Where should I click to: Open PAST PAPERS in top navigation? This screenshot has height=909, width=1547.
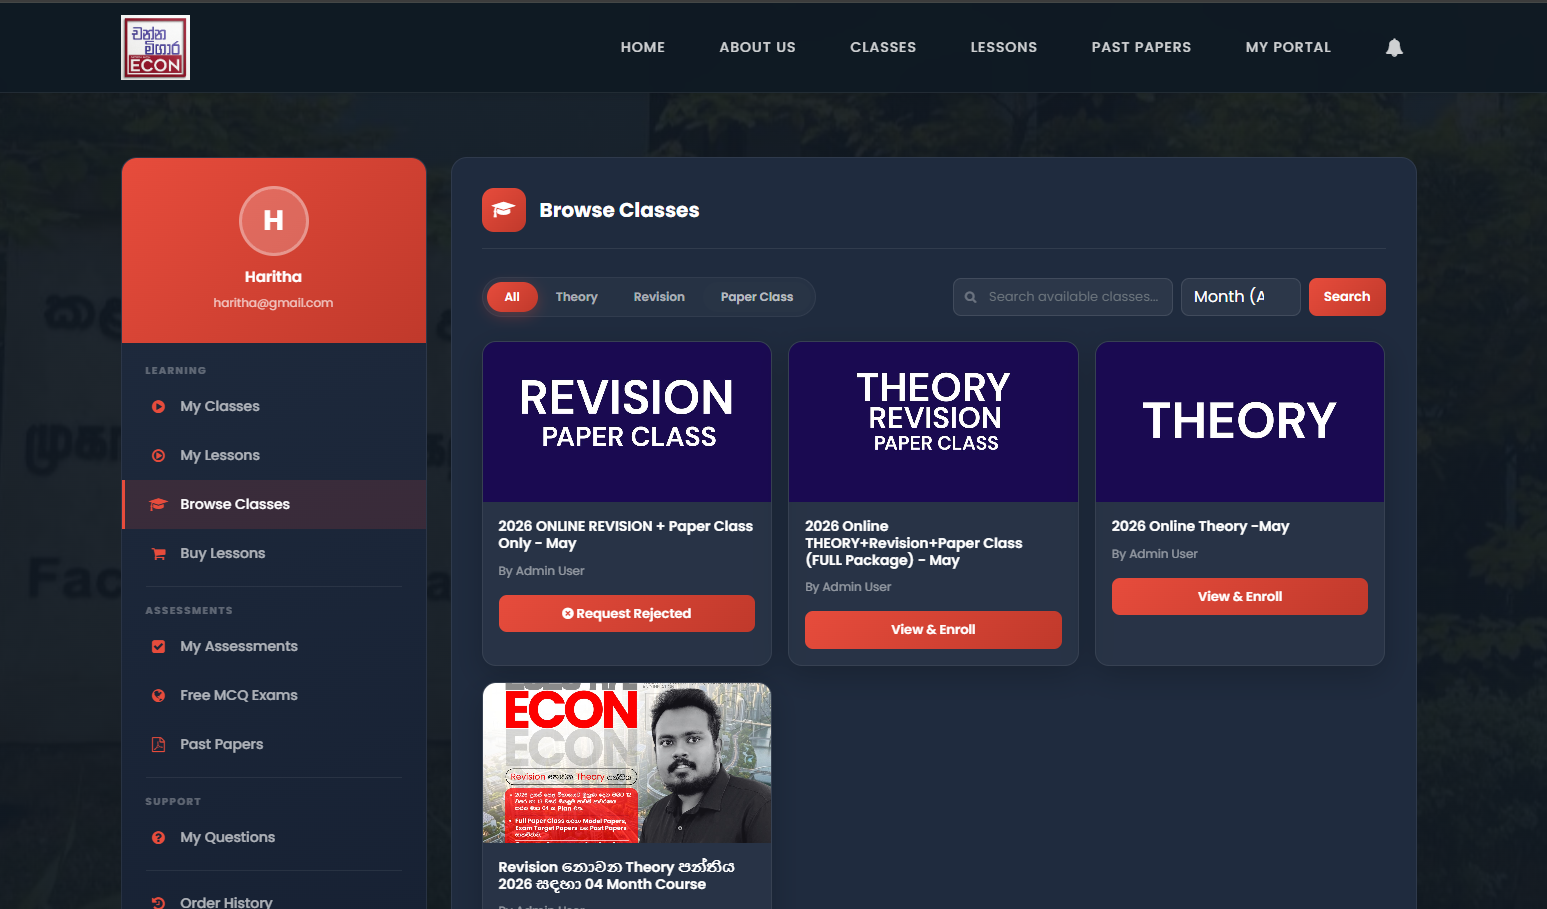[x=1141, y=47]
